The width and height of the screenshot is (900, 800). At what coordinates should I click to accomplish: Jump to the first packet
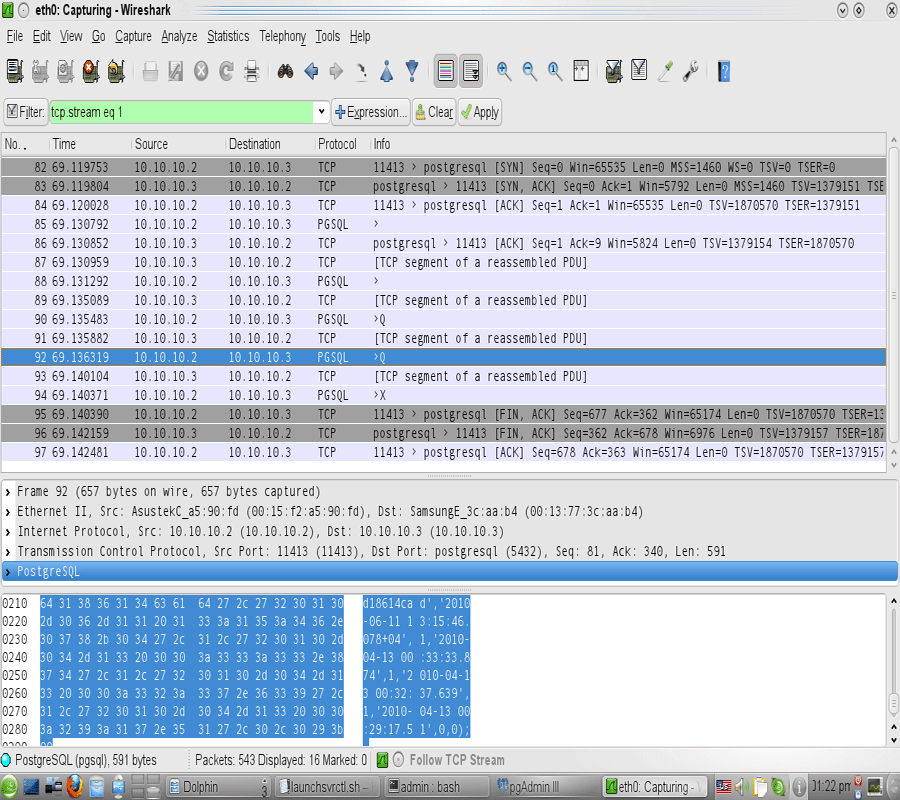point(387,71)
